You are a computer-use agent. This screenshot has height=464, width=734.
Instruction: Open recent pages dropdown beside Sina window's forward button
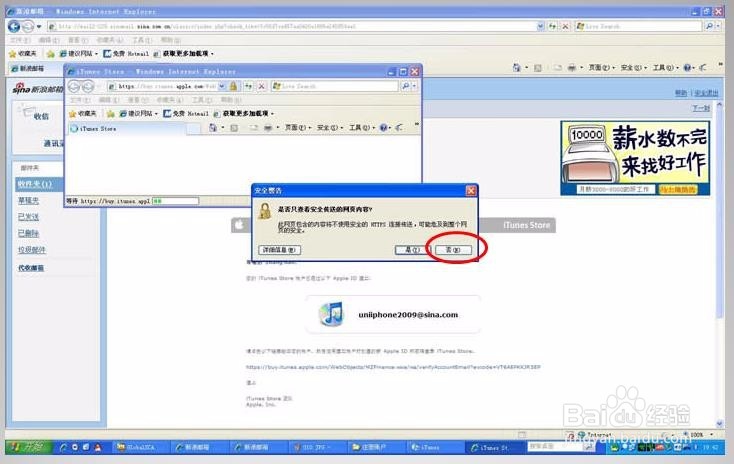(39, 27)
